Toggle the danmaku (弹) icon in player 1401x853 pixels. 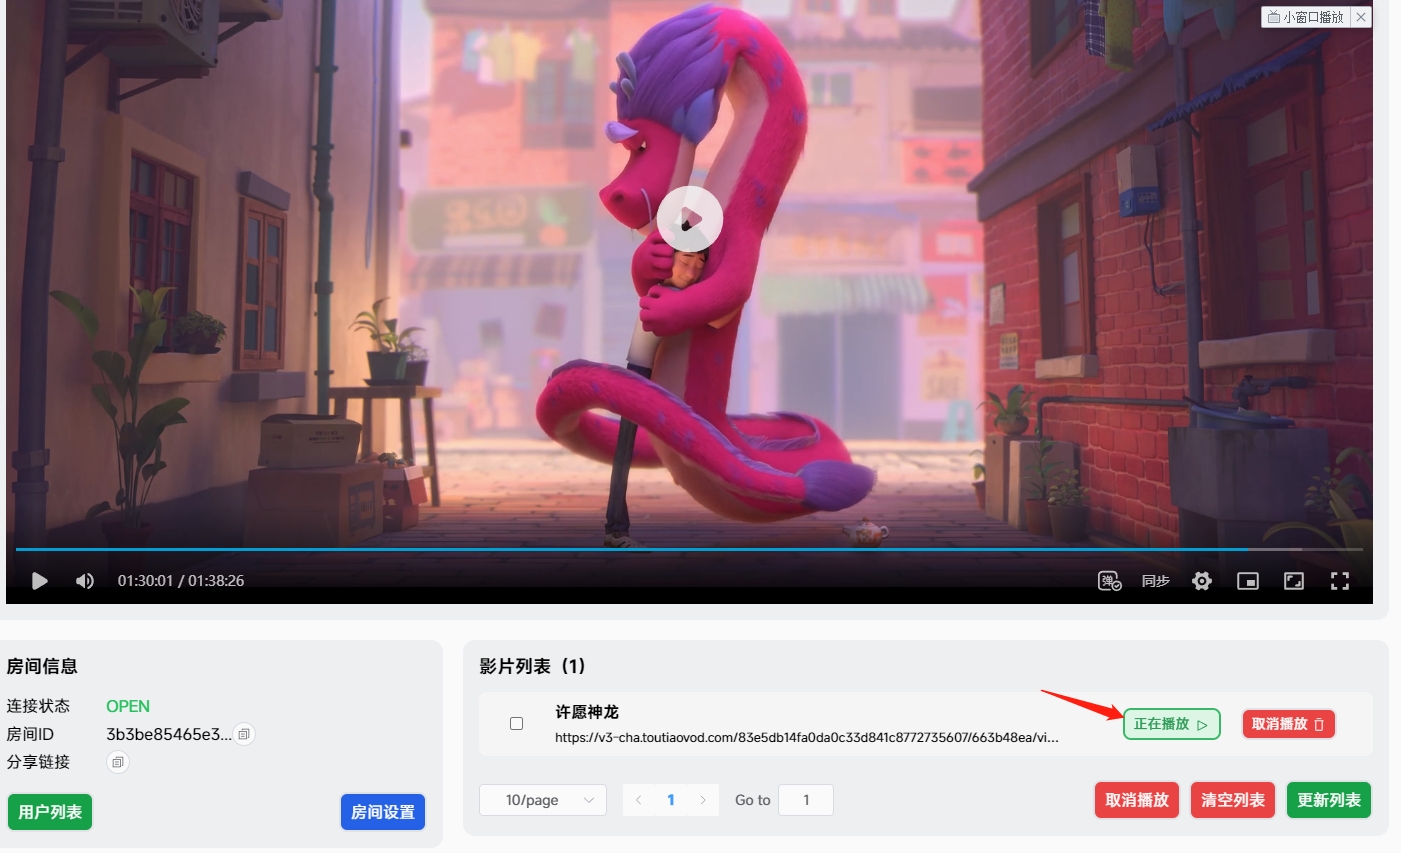[x=1110, y=581]
